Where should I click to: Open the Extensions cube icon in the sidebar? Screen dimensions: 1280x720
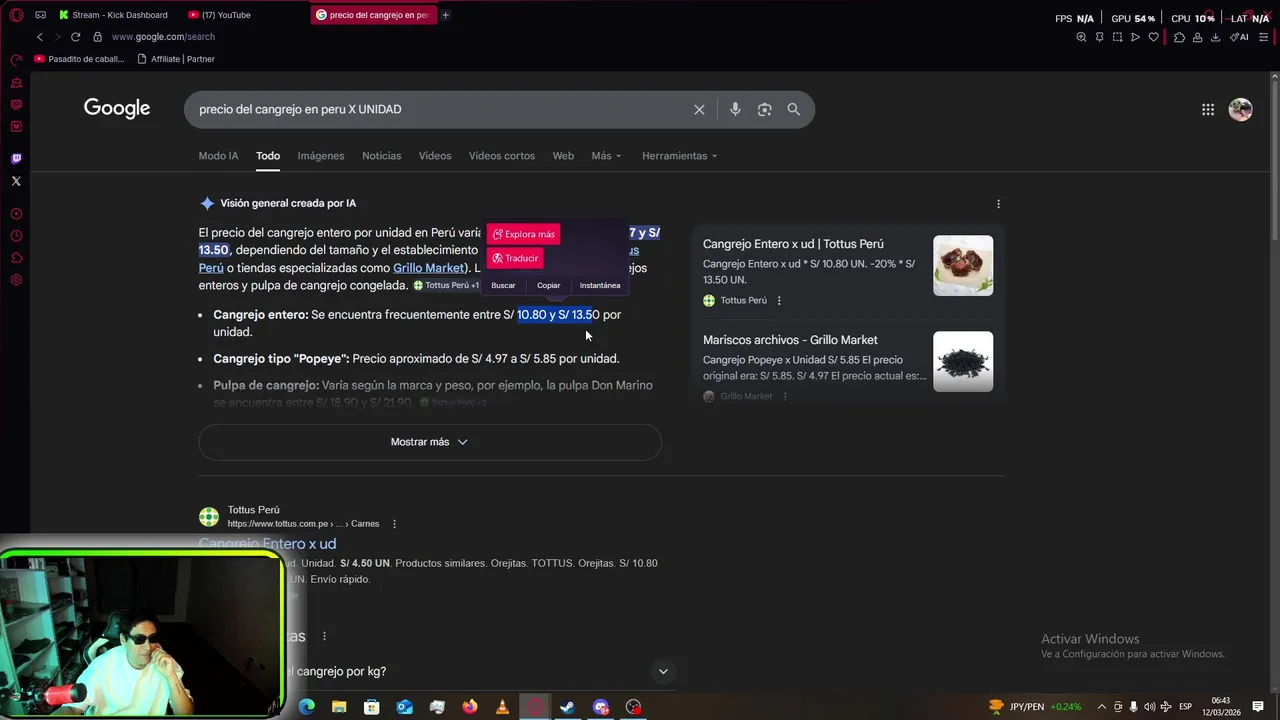pyautogui.click(x=16, y=258)
